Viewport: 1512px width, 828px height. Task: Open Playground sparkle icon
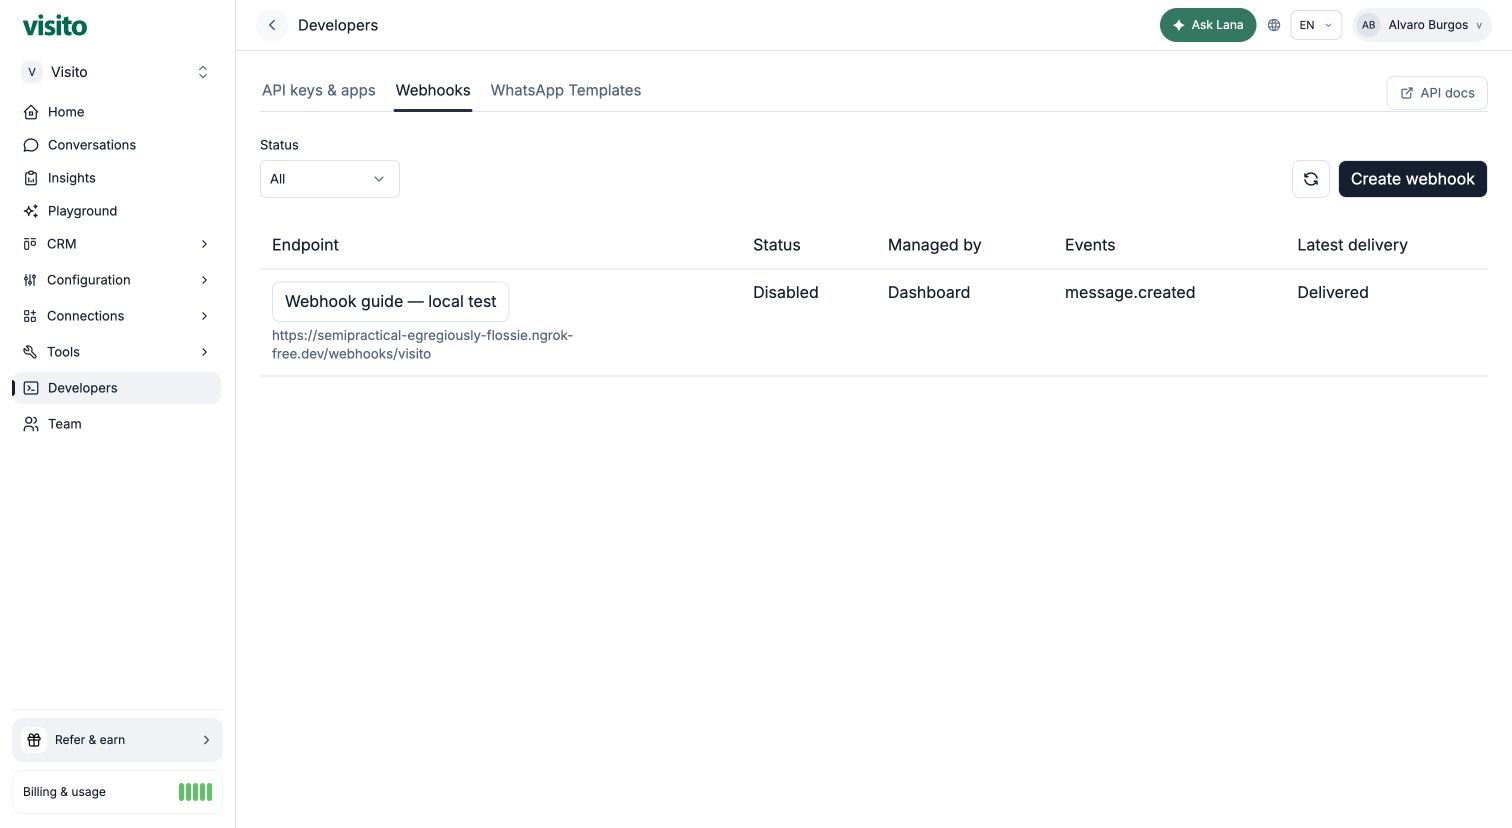click(31, 211)
